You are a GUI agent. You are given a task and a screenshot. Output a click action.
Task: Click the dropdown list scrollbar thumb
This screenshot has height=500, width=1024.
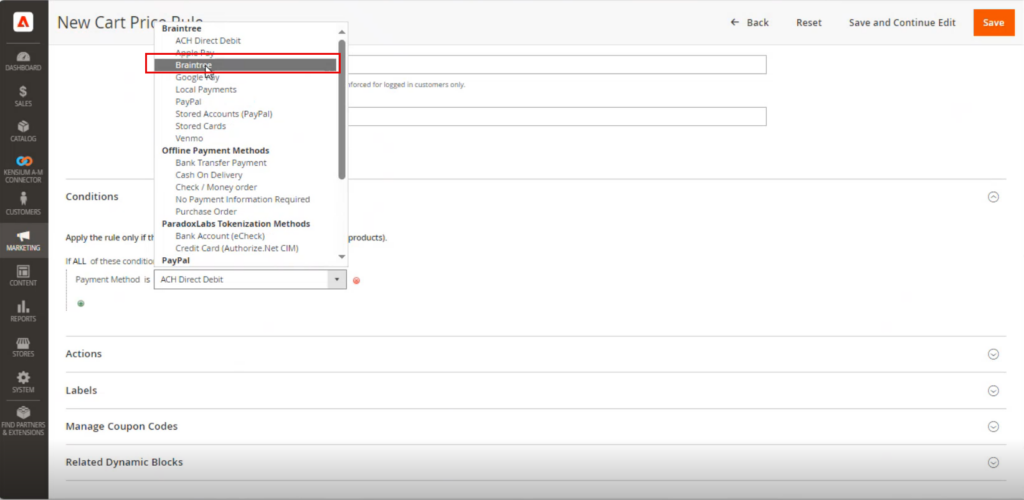(342, 109)
